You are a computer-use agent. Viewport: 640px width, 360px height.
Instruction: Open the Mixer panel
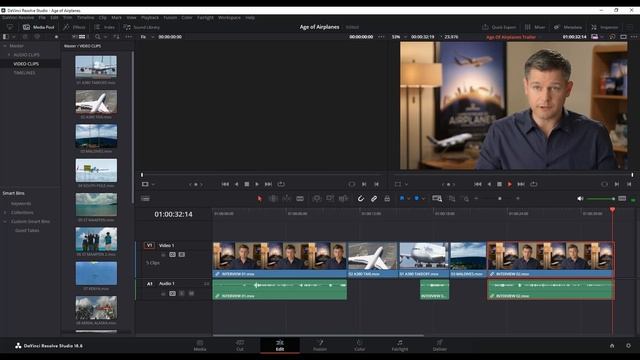pos(535,27)
